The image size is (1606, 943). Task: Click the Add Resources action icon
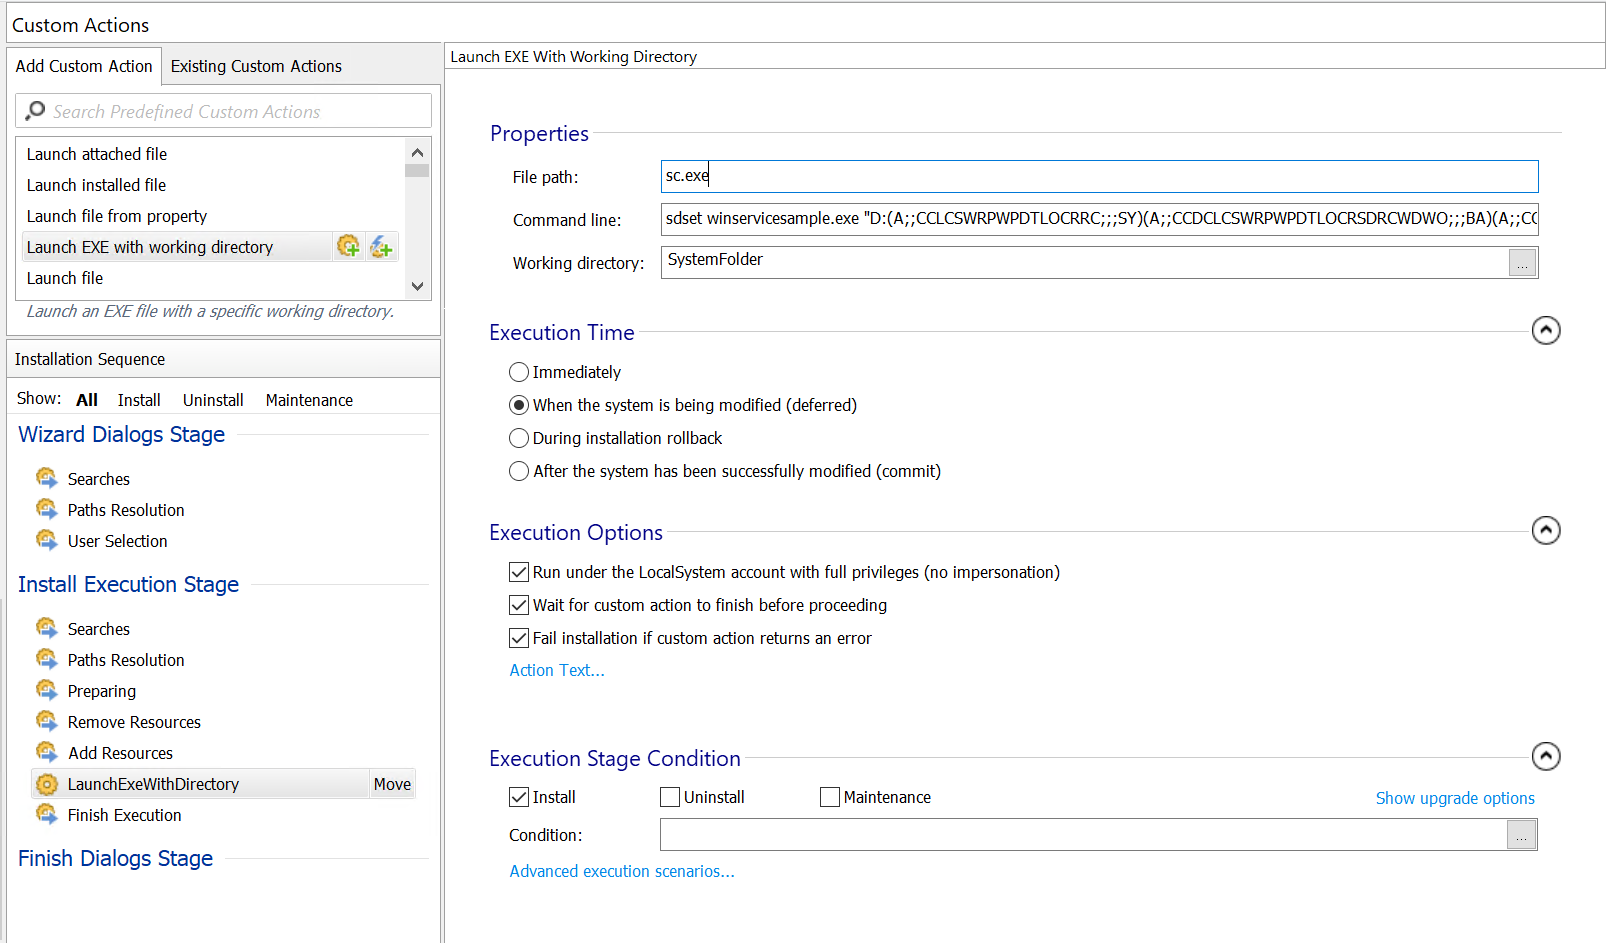(47, 753)
